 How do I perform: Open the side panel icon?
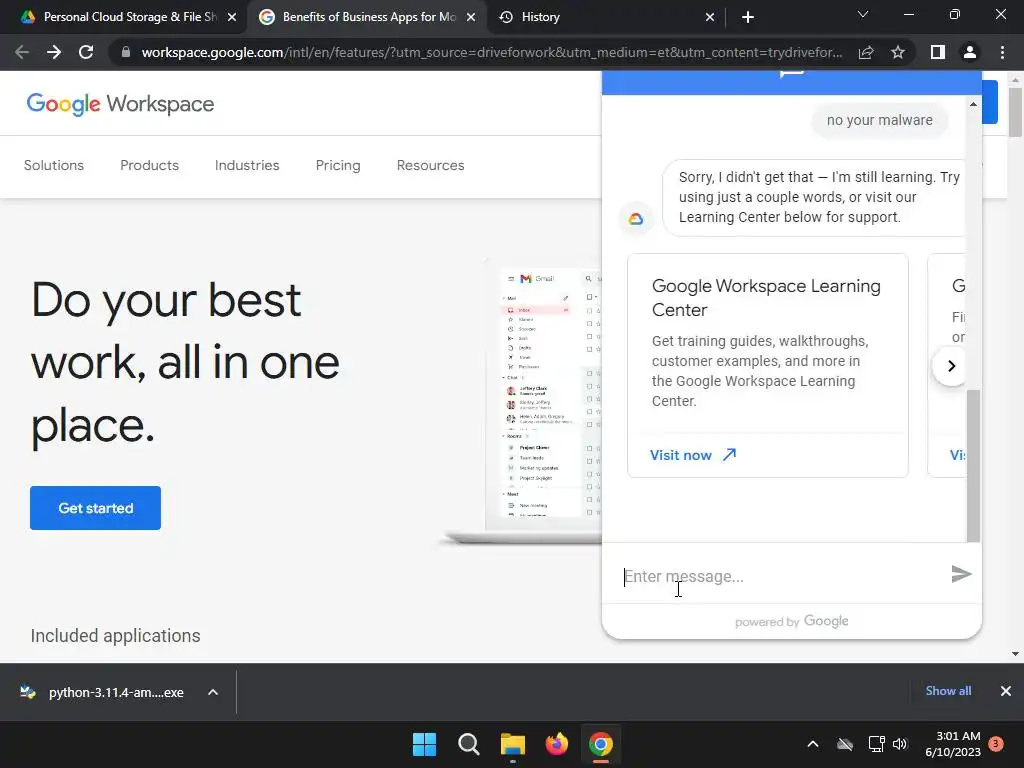coord(938,52)
